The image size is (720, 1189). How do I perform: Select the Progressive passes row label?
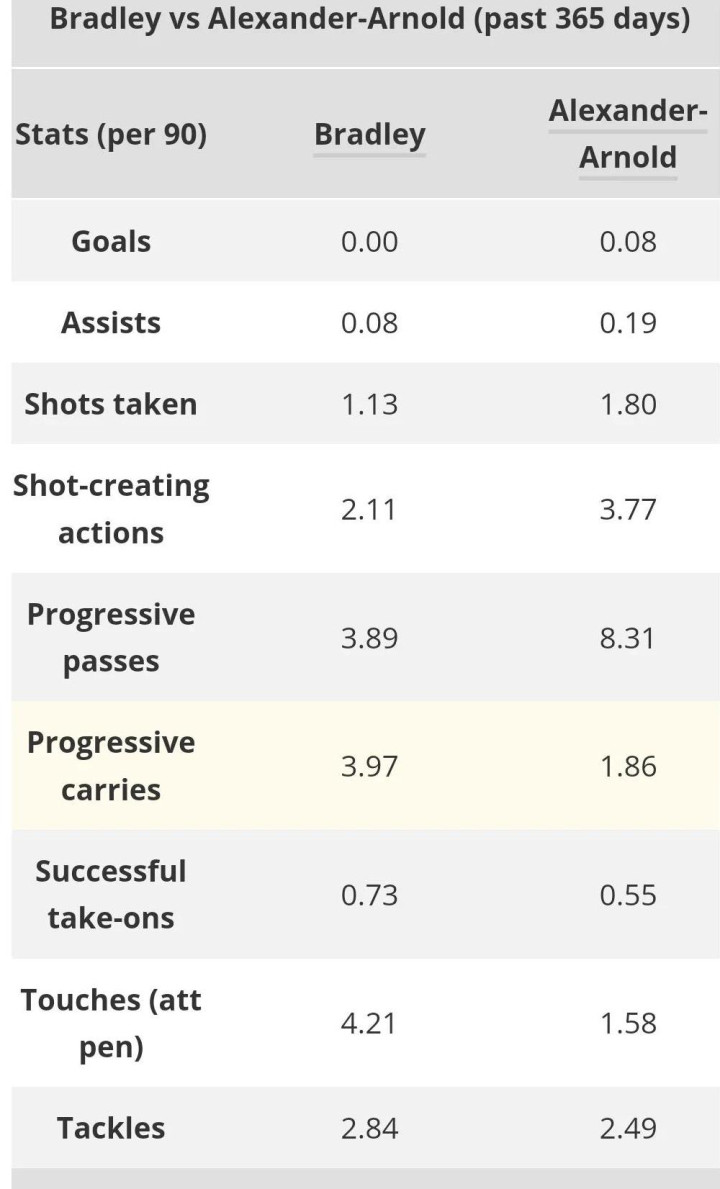pos(111,638)
